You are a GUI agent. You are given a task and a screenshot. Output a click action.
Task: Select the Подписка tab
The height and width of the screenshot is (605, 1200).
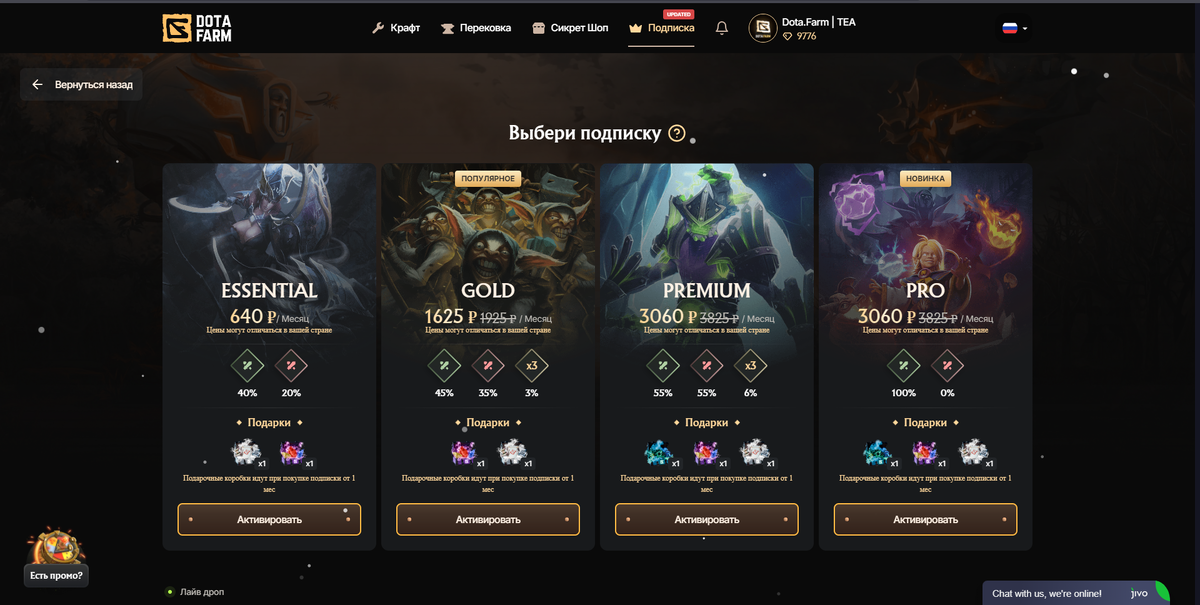(661, 28)
